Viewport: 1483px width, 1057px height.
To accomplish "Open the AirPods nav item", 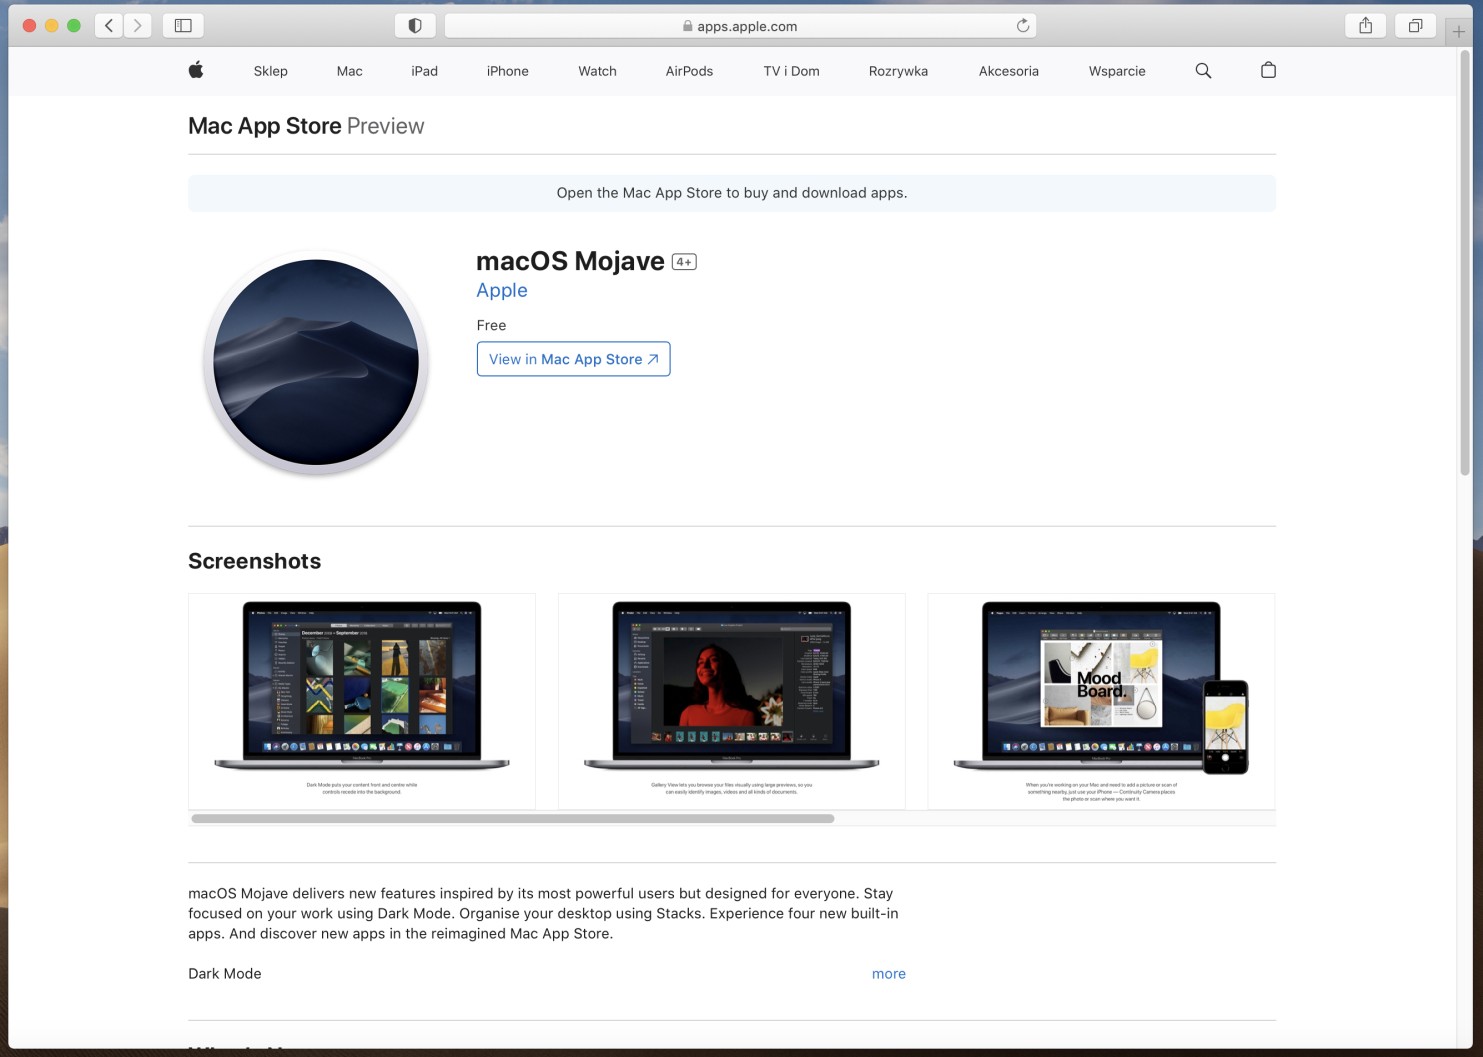I will click(689, 71).
